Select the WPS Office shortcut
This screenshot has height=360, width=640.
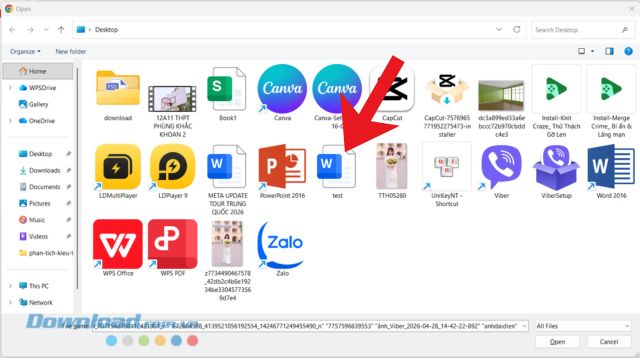pyautogui.click(x=118, y=244)
